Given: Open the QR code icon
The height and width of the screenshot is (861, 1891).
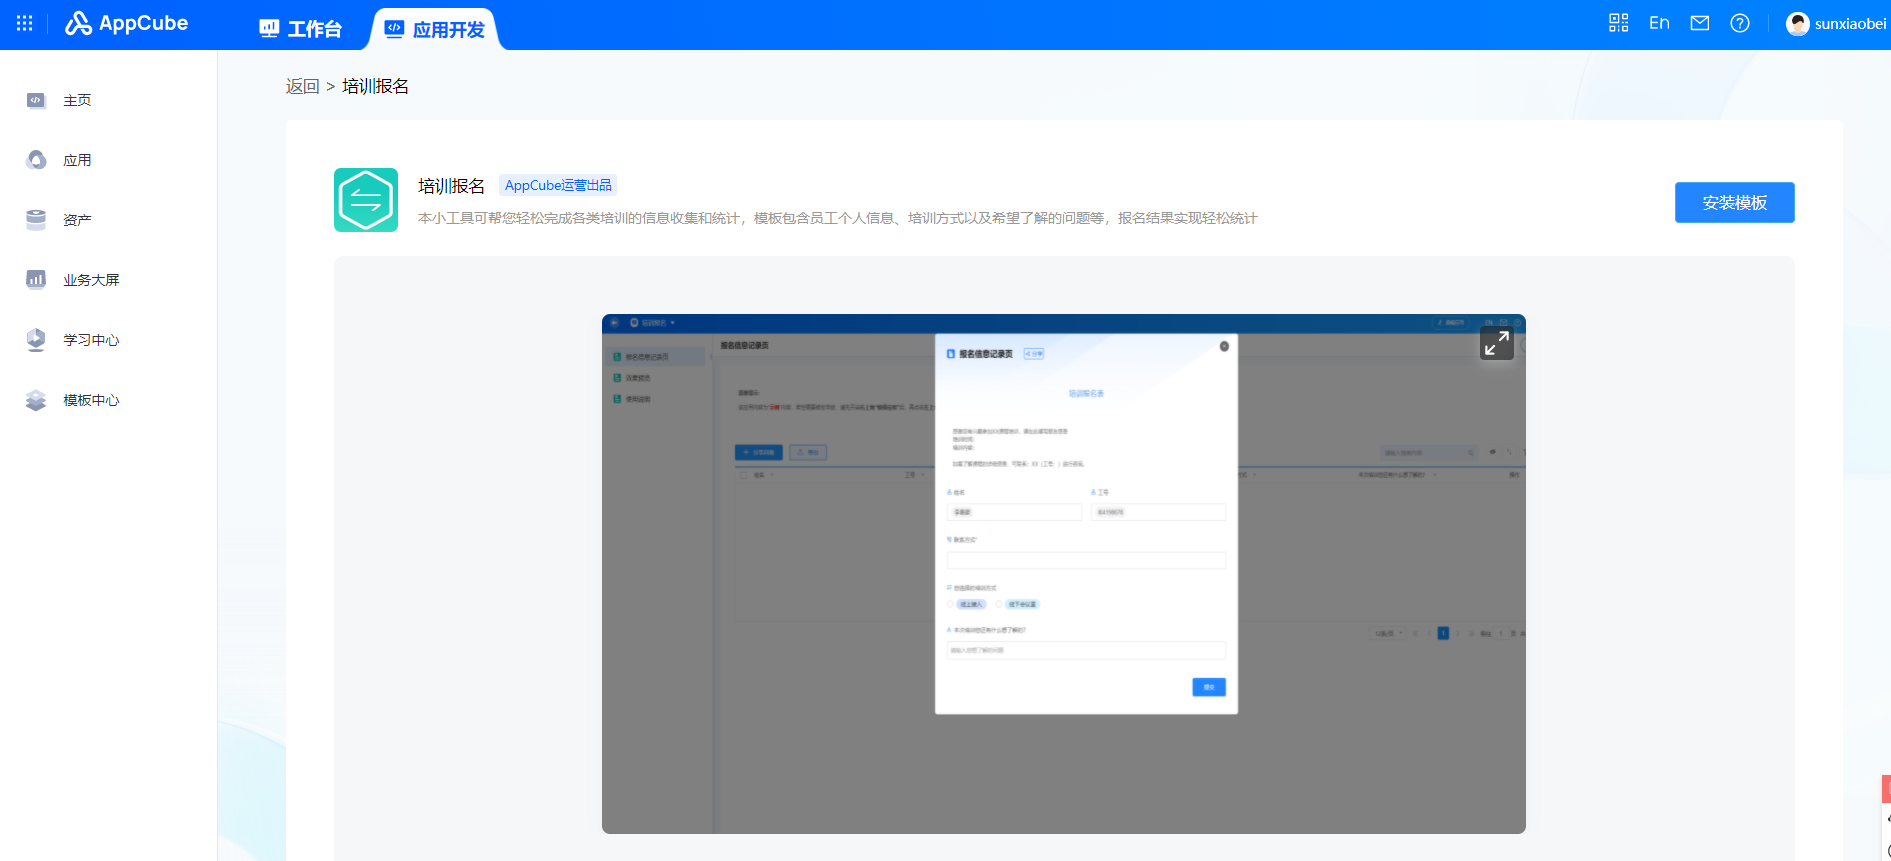Looking at the screenshot, I should (1619, 23).
